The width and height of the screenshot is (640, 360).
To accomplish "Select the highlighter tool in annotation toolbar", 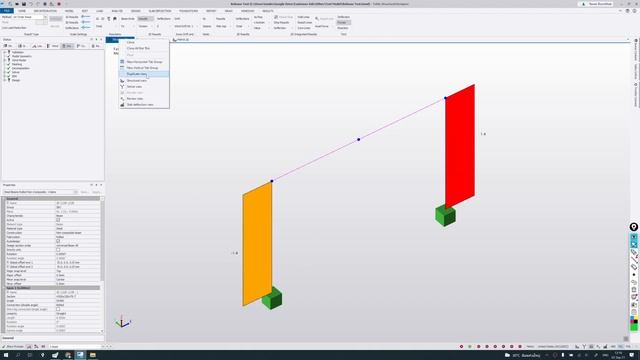I will point(634,267).
